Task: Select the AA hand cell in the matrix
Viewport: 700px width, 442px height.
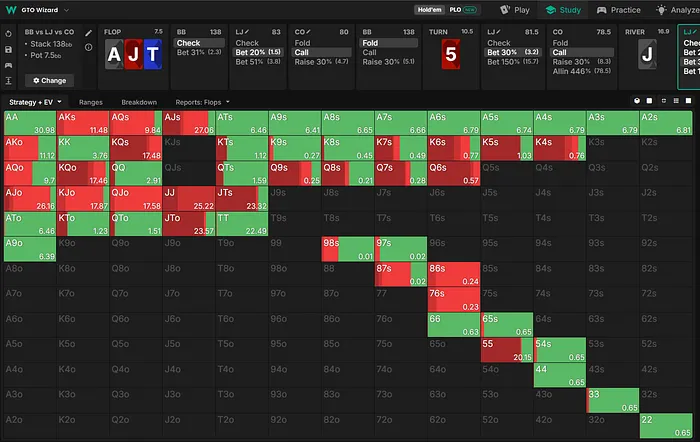Action: pyautogui.click(x=30, y=123)
